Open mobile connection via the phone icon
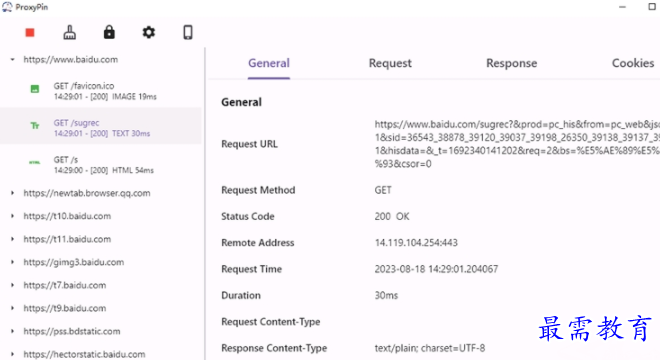 188,32
